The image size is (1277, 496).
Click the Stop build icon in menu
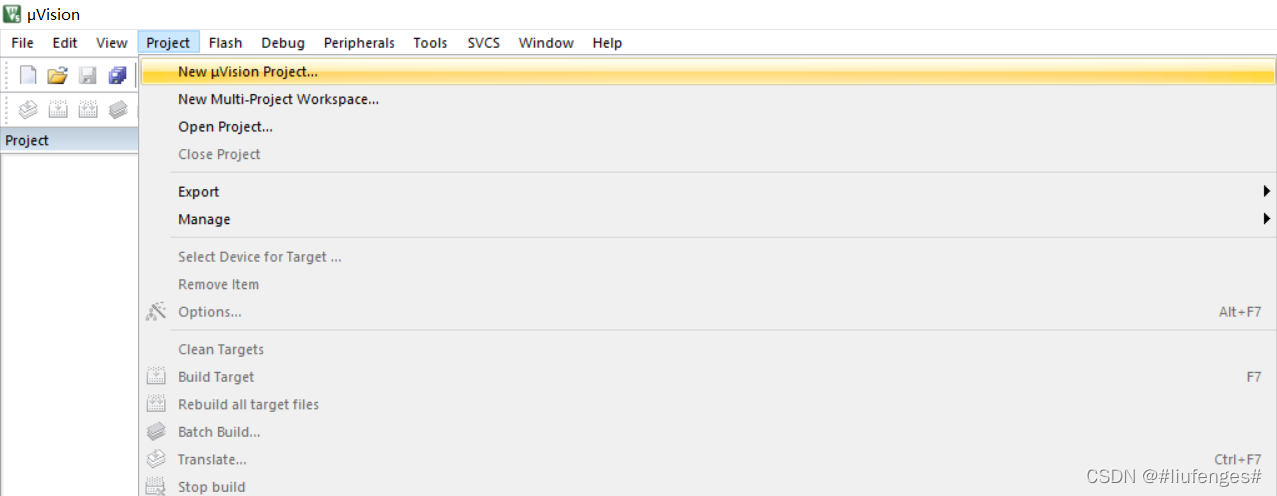[x=155, y=487]
